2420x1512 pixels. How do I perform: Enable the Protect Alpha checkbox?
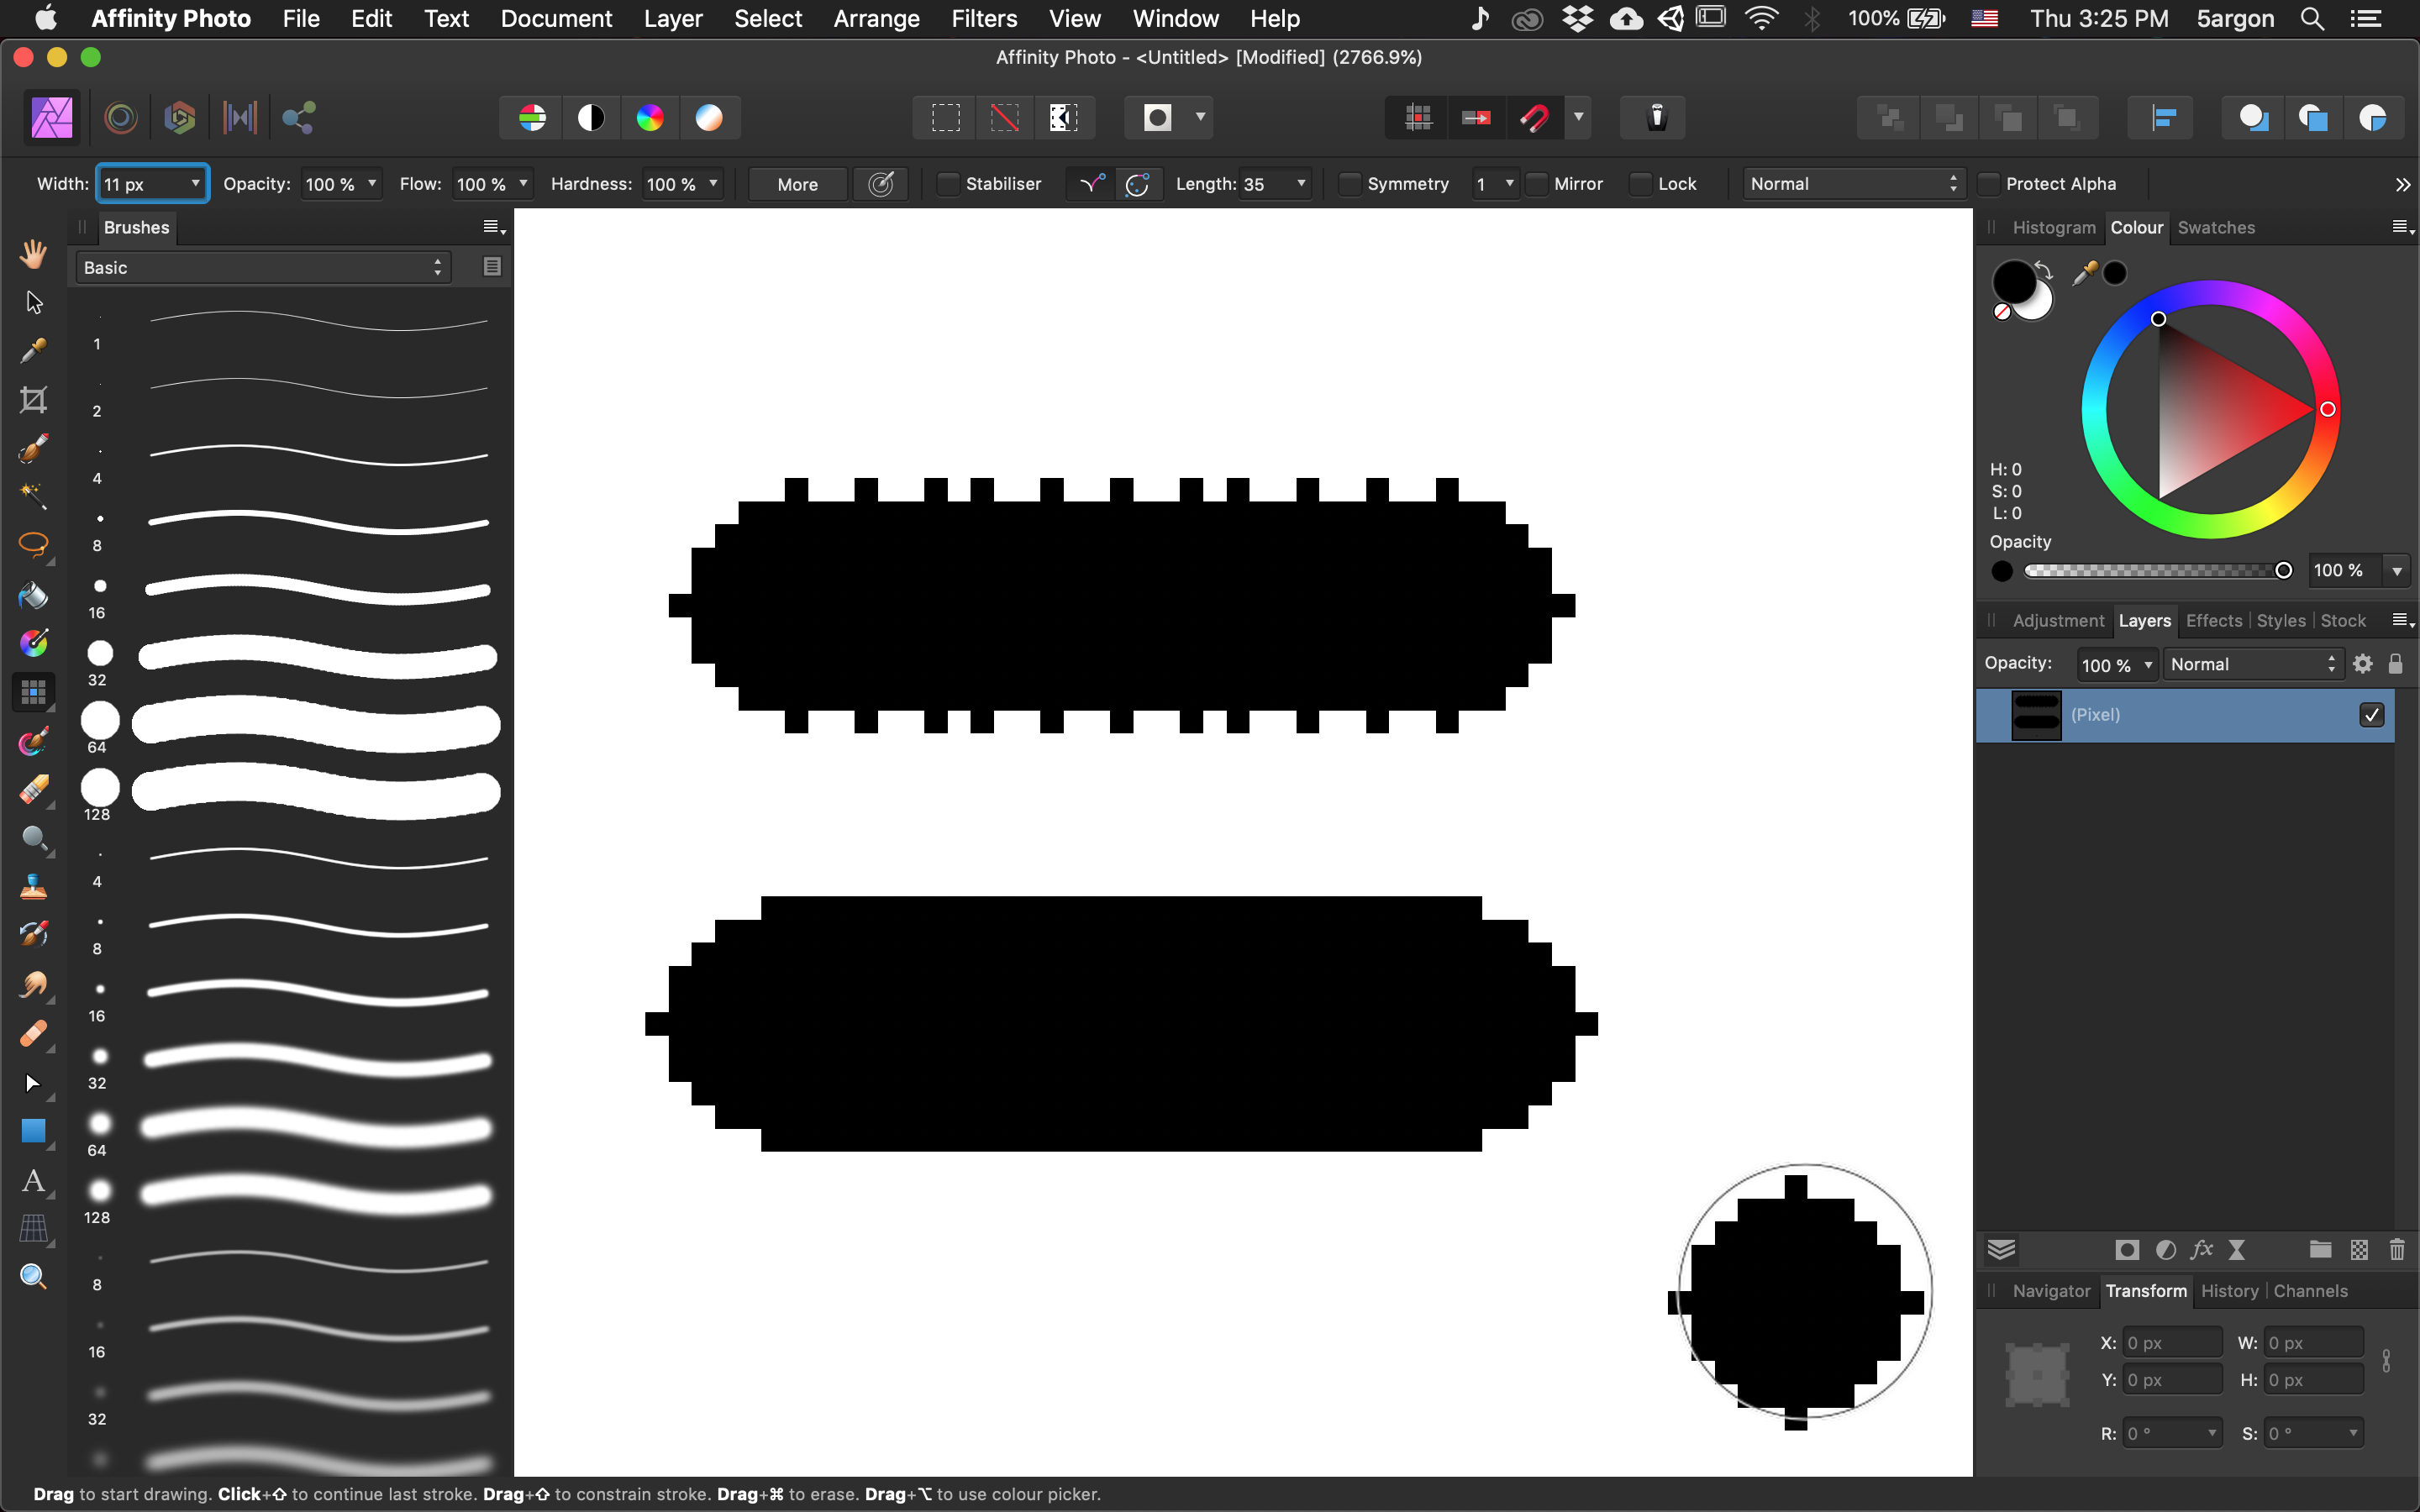click(1989, 184)
